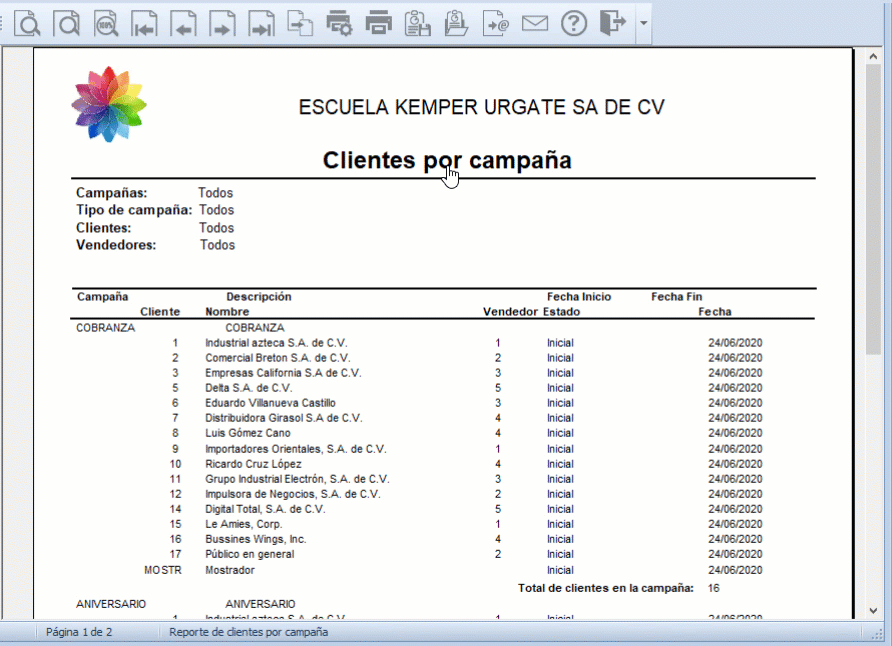Screen dimensions: 892x646
Task: Jump to the last page
Action: 261,22
